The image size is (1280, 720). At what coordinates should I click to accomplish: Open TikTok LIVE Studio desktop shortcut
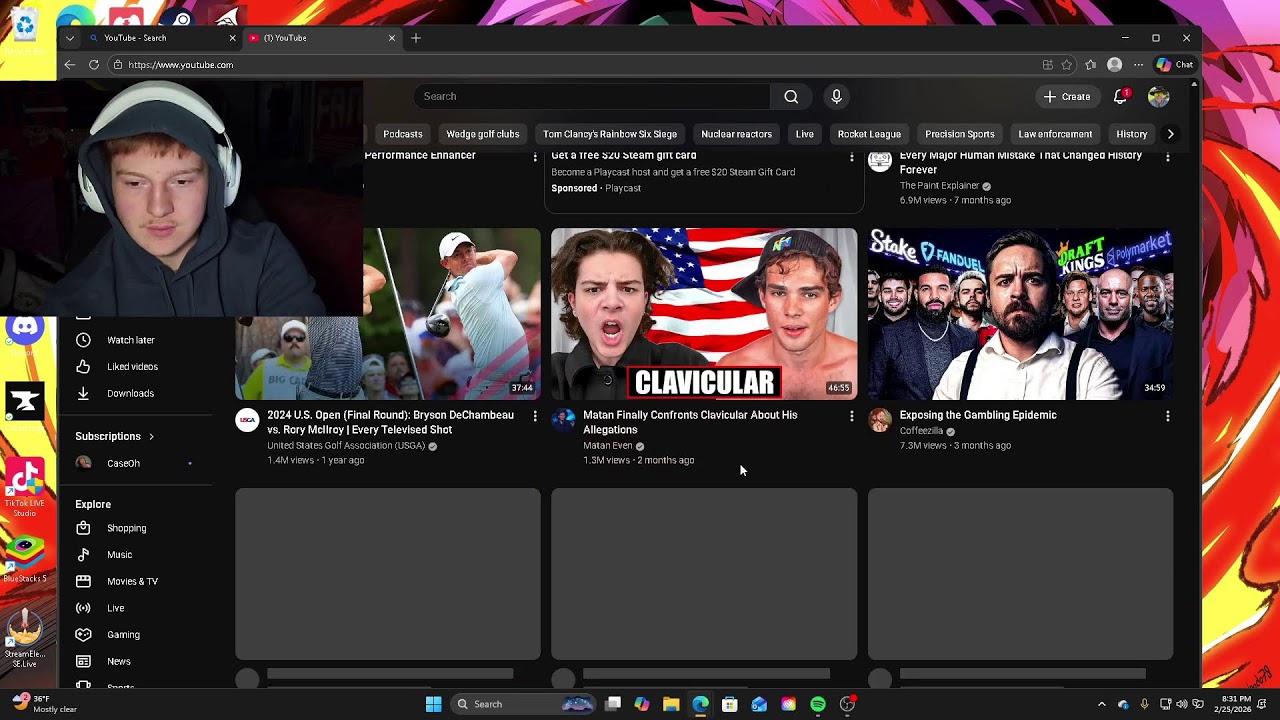25,488
